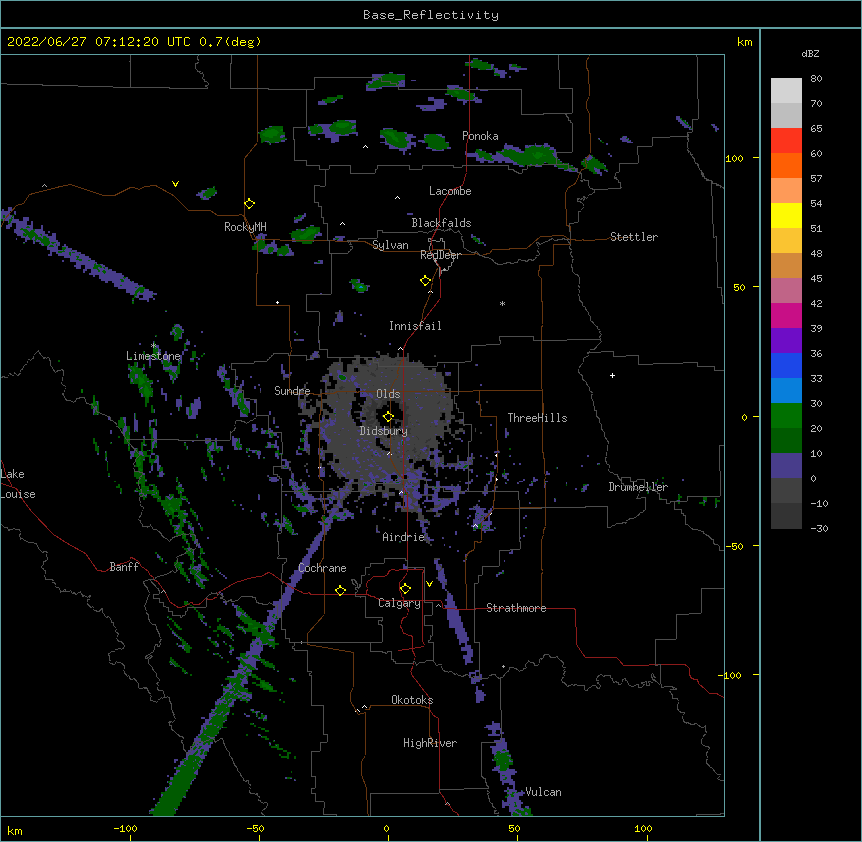
Task: Select the 80 dBZ white color swatch
Action: (786, 90)
